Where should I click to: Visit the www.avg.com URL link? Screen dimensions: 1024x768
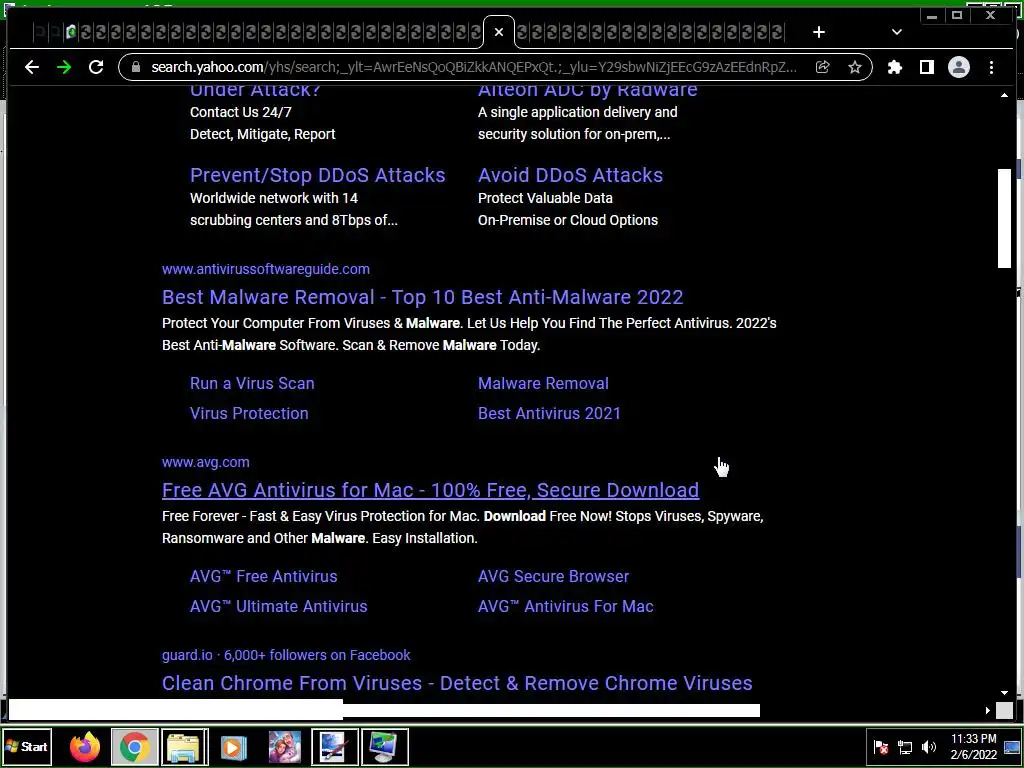[x=206, y=462]
